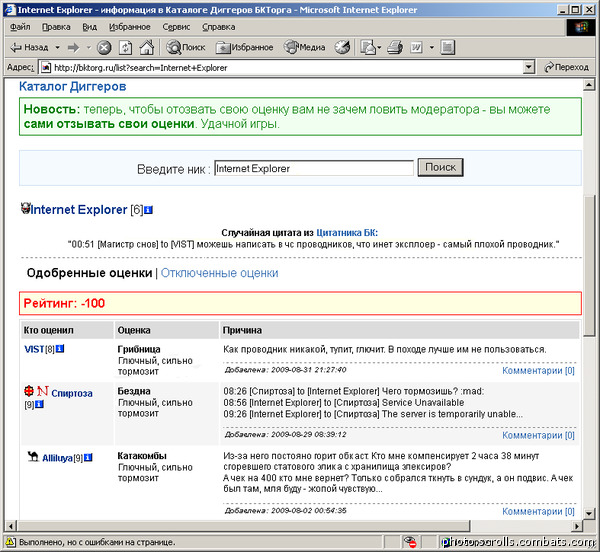Click the Forward arrow button
The height and width of the screenshot is (552, 600).
coord(73,47)
